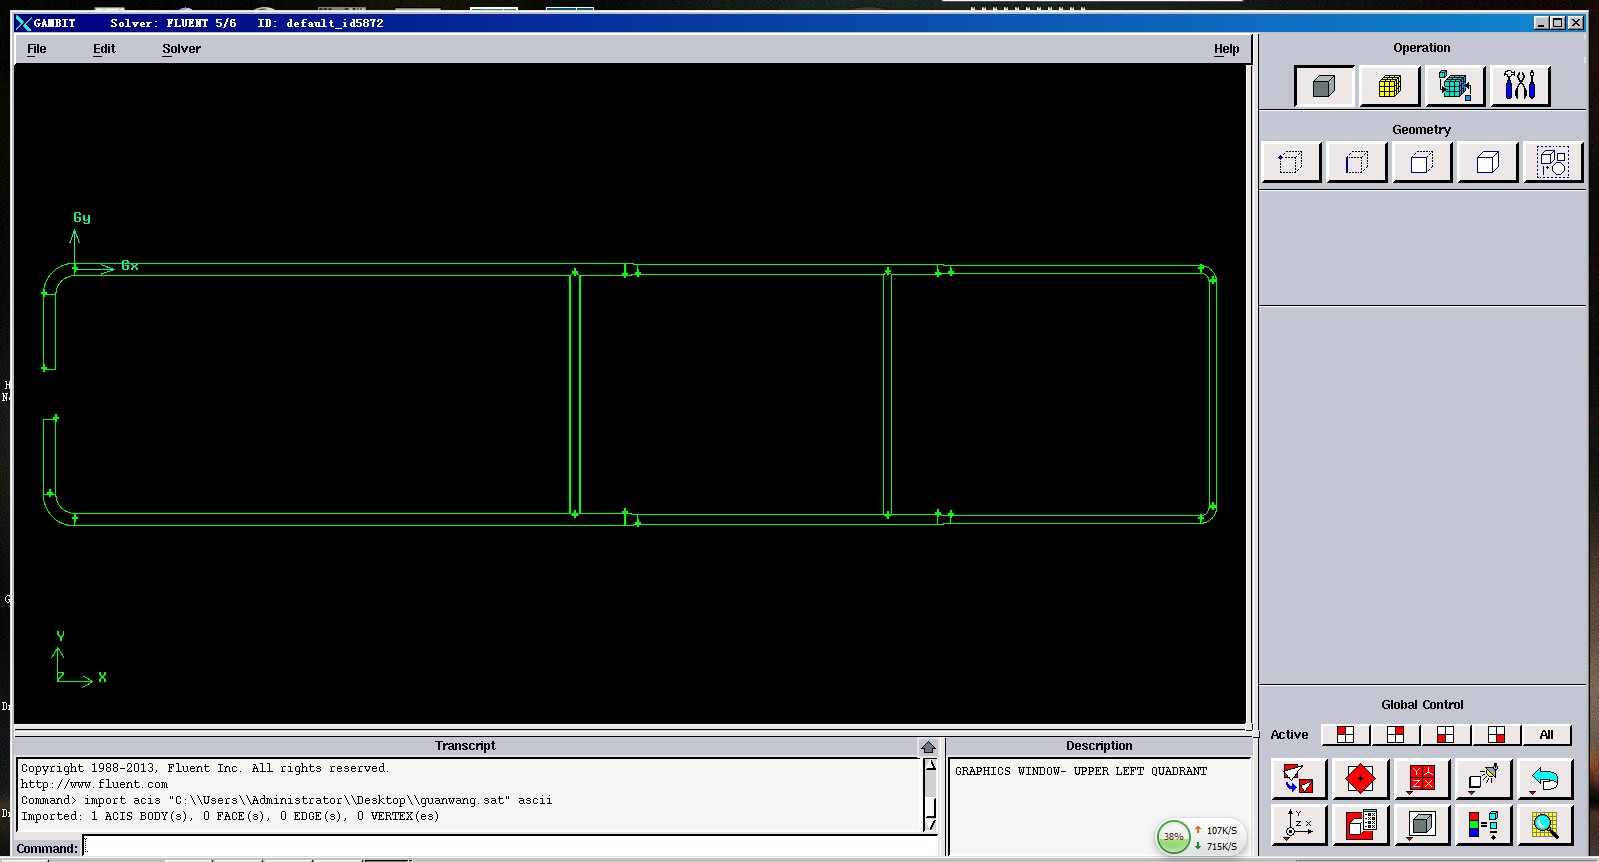Select the Vertex geometry command button
Viewport: 1599px width, 862px height.
pyautogui.click(x=1291, y=162)
